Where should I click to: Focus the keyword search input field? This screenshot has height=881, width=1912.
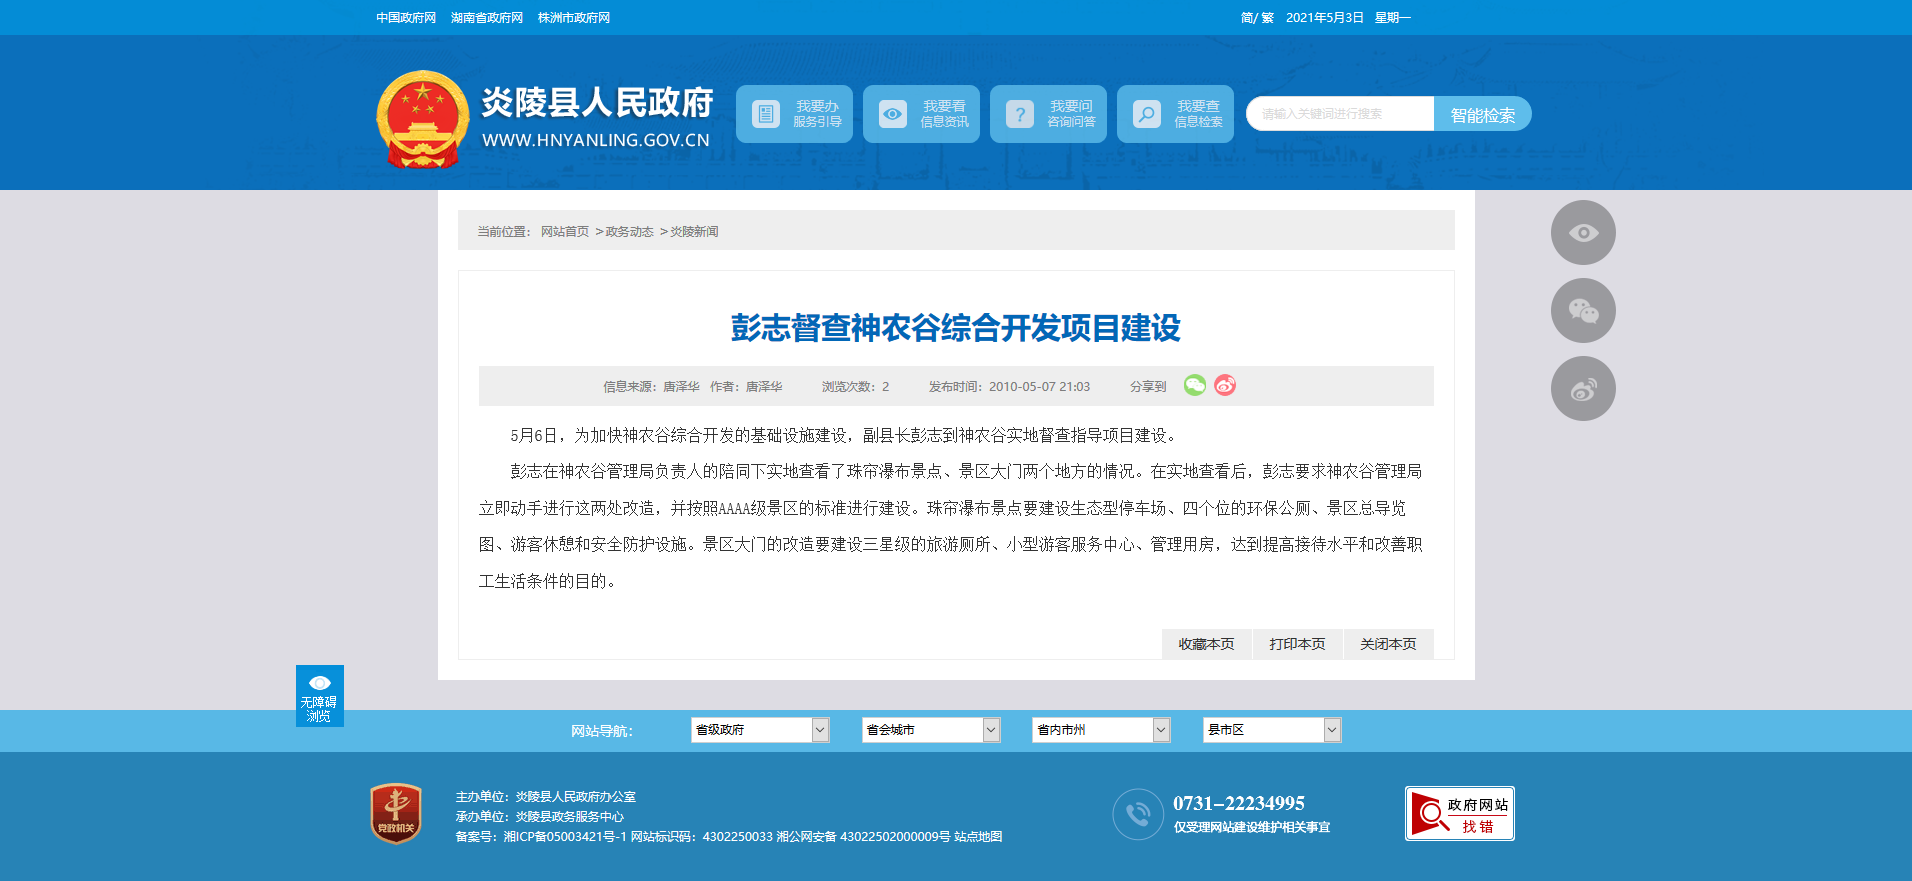[1340, 114]
